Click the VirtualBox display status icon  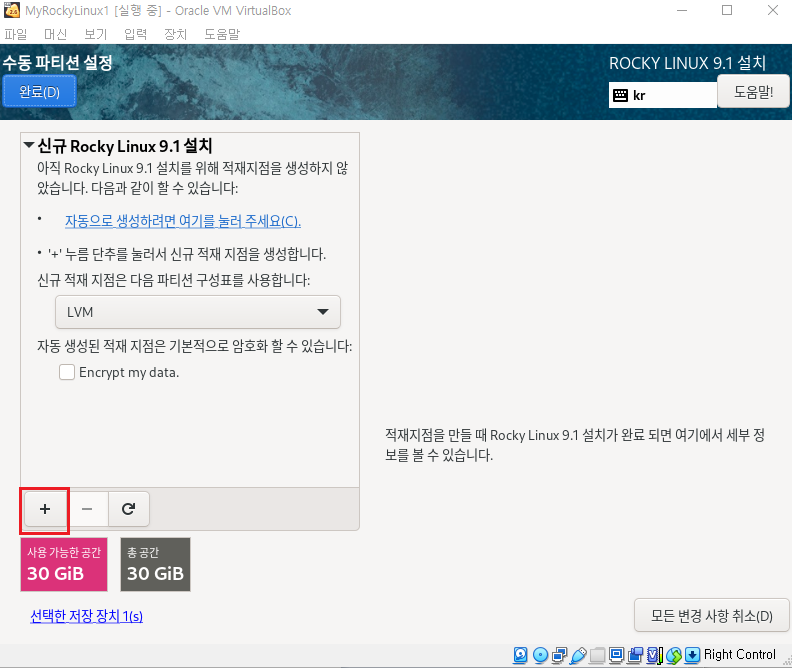[x=616, y=655]
